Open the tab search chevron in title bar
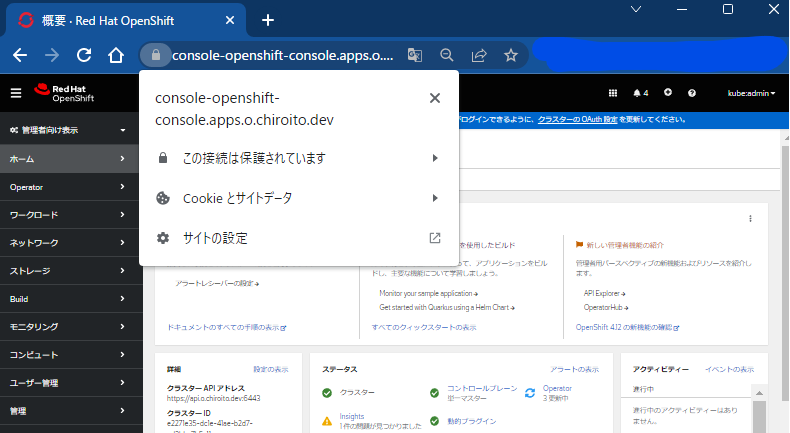Screen dimensions: 790x433 pyautogui.click(x=636, y=9)
